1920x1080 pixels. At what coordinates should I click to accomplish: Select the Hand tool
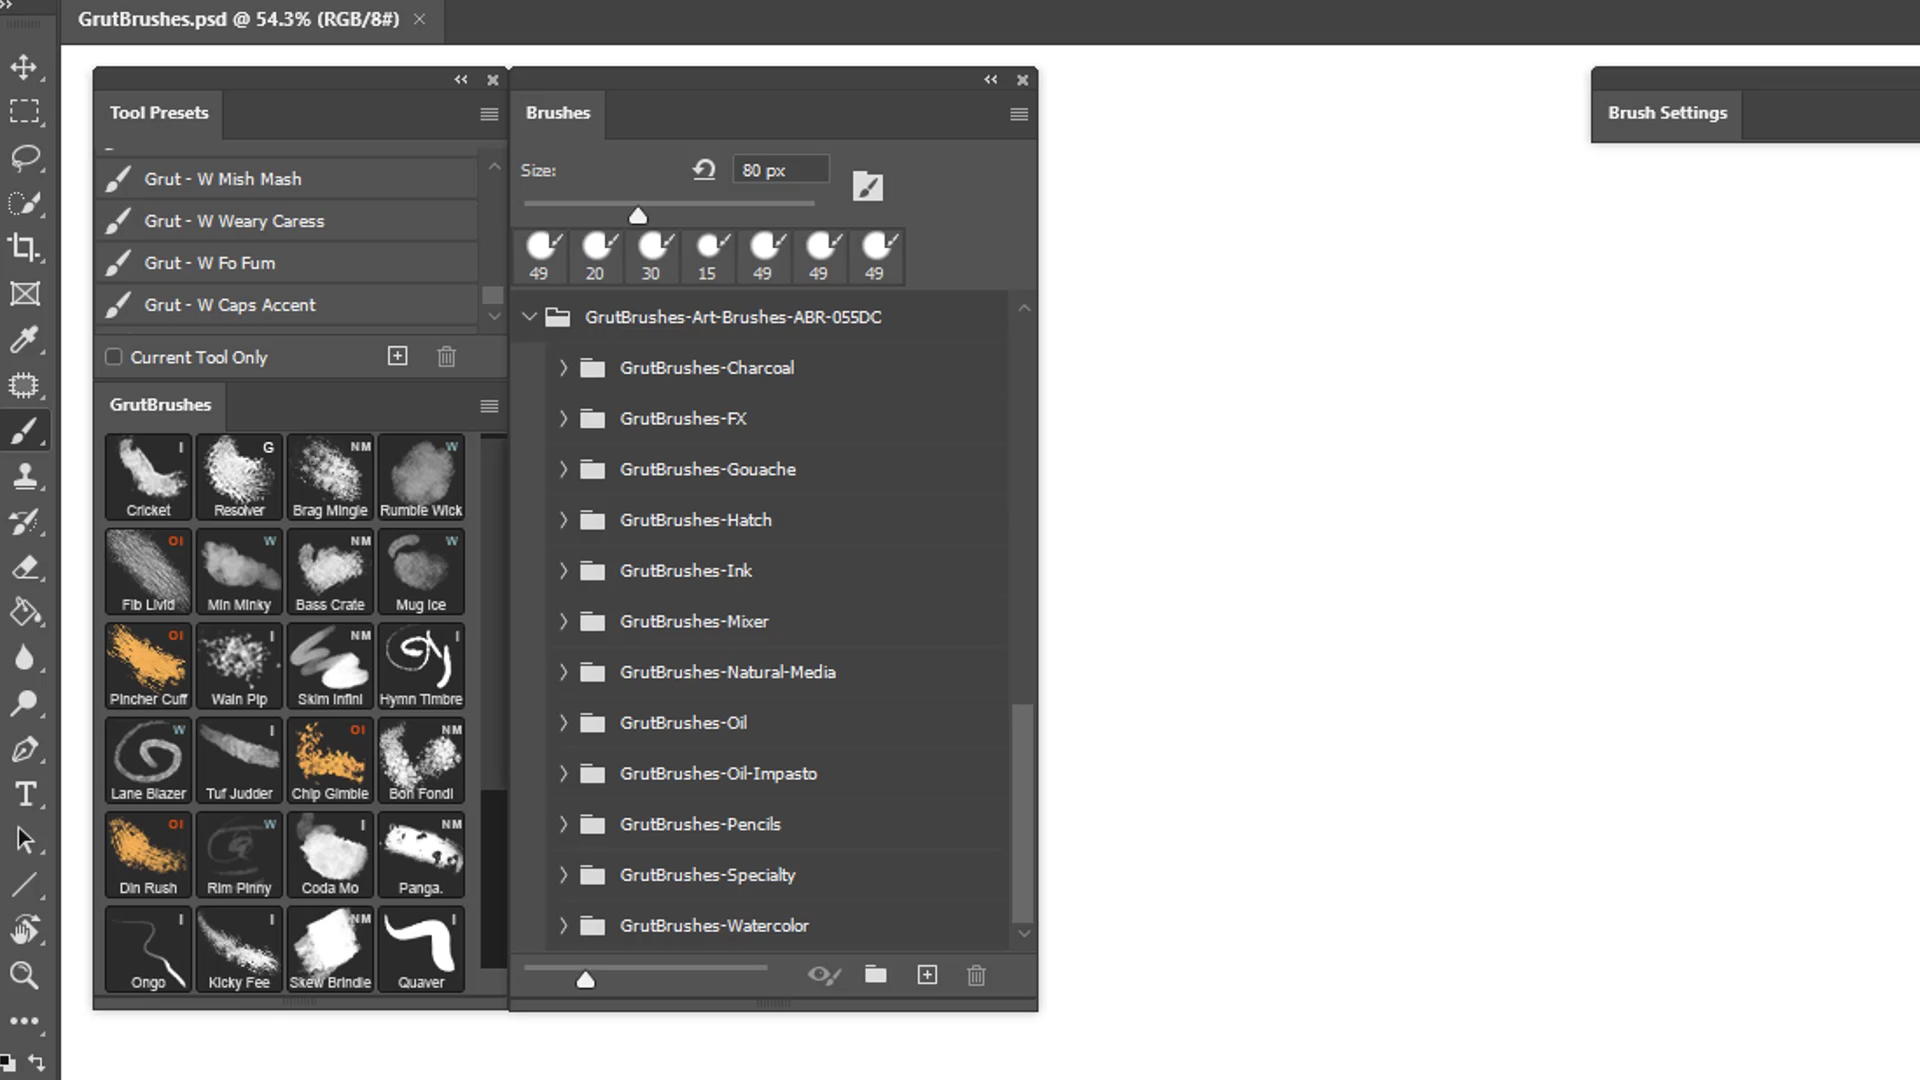24,930
